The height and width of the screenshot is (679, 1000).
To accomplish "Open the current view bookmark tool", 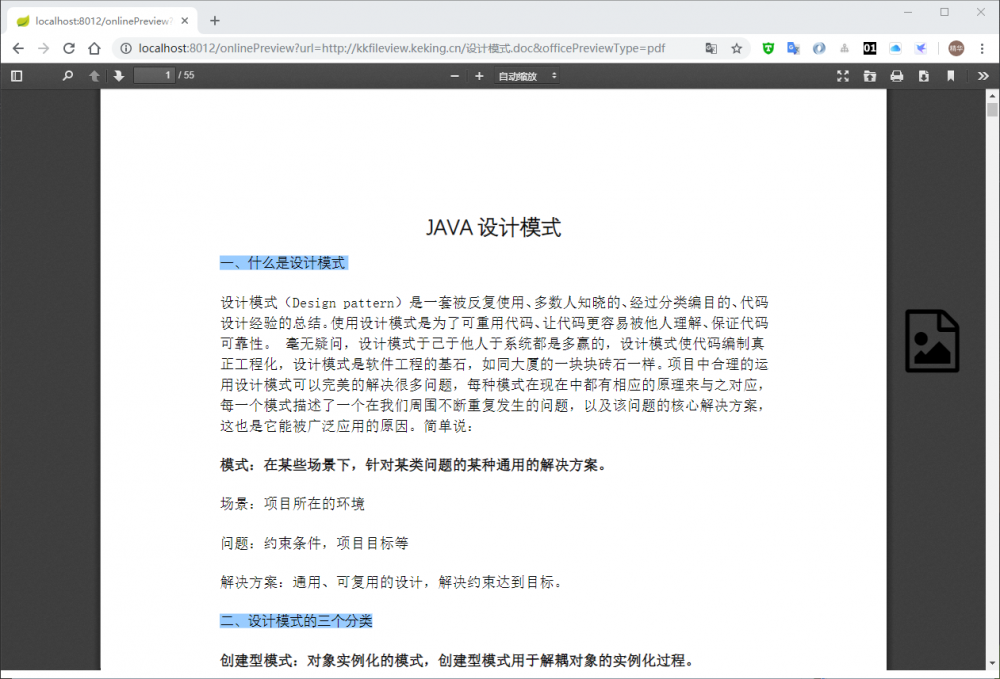I will point(951,75).
